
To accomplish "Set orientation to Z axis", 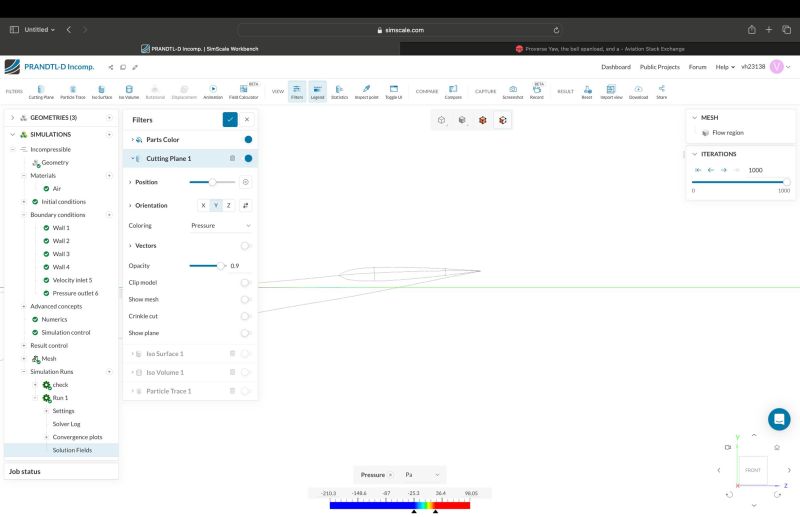I will [229, 205].
